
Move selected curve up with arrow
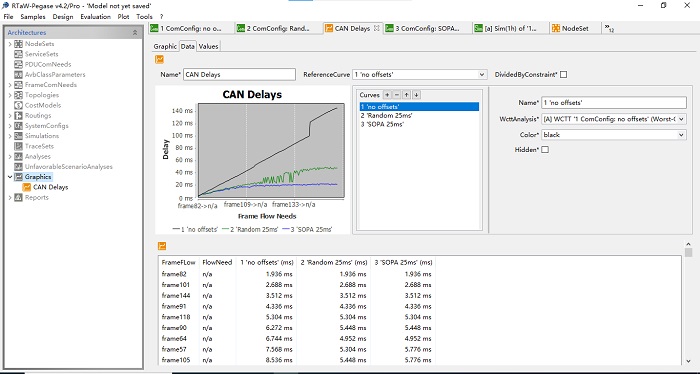[406, 95]
